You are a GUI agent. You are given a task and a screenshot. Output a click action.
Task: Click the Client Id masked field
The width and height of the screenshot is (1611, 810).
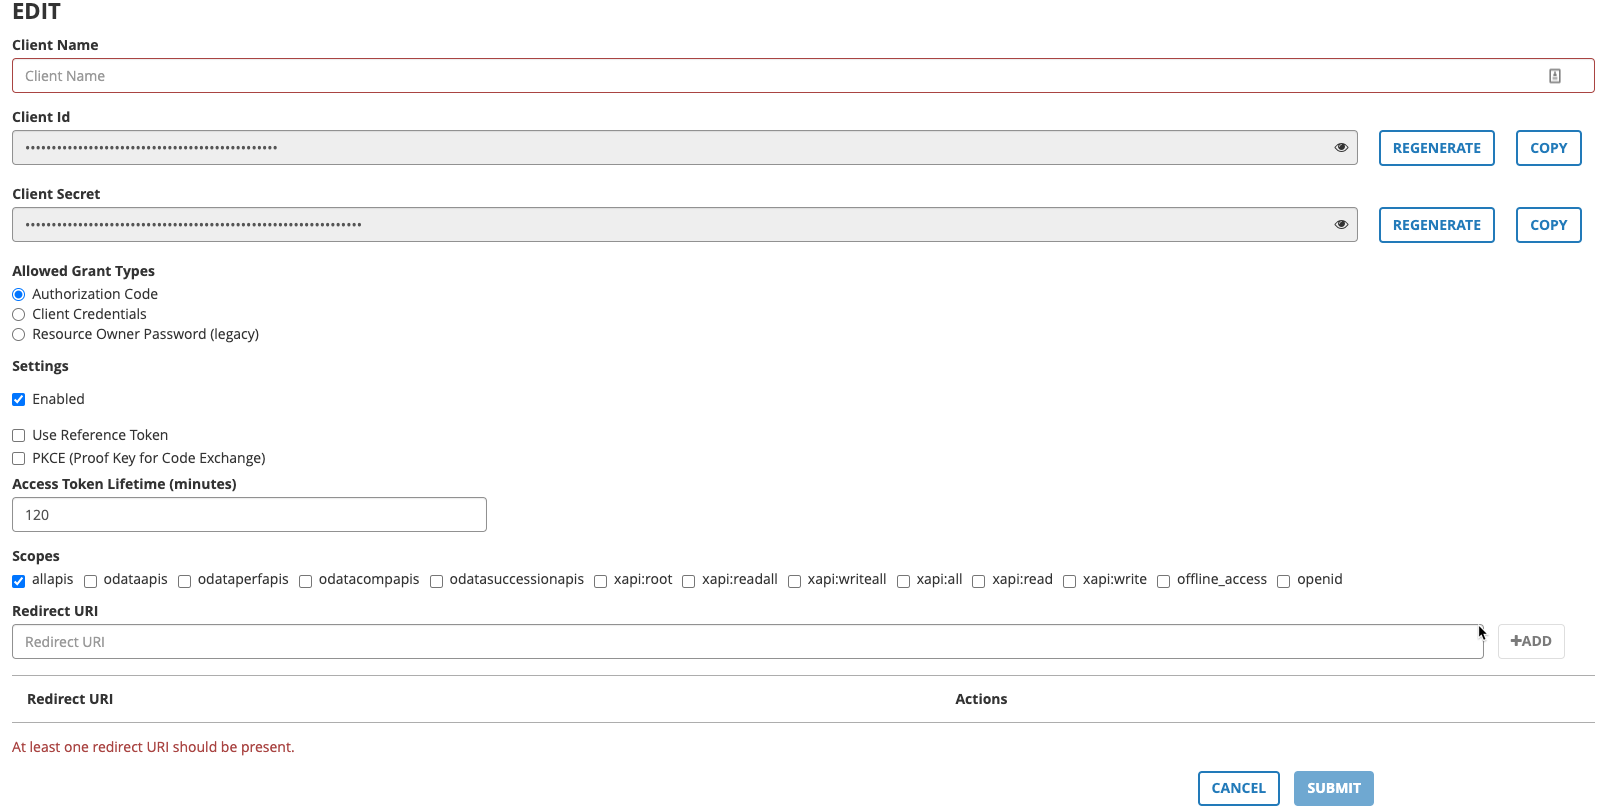coord(684,148)
